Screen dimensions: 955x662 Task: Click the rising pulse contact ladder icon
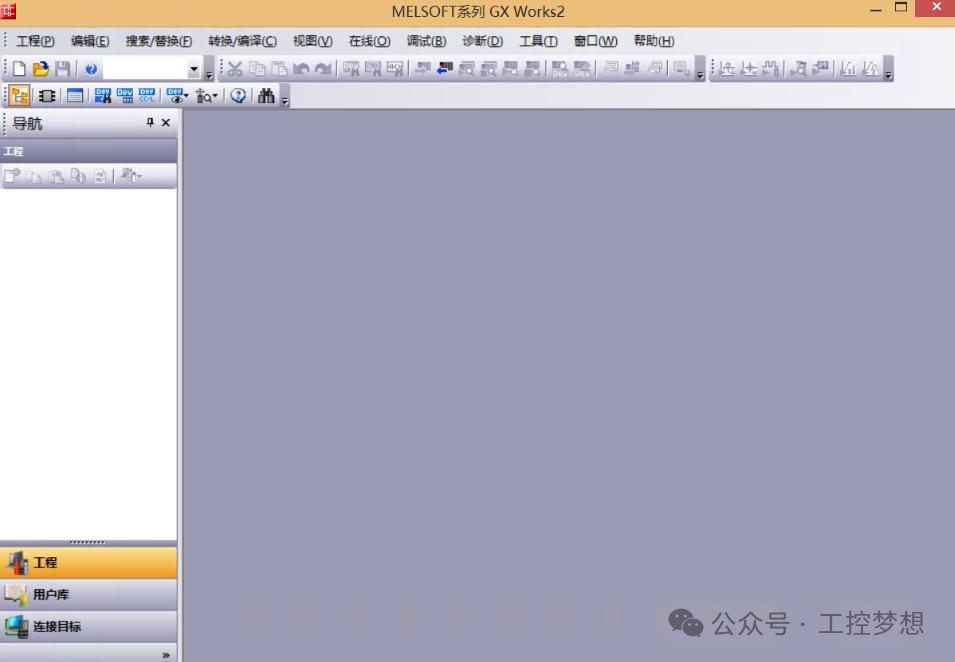[727, 69]
